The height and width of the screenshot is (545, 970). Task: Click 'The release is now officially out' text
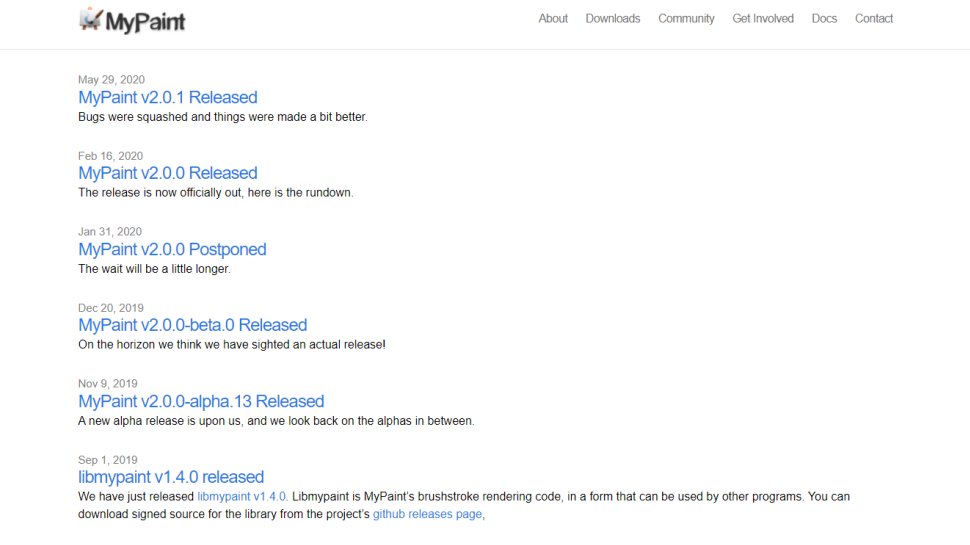[x=215, y=192]
